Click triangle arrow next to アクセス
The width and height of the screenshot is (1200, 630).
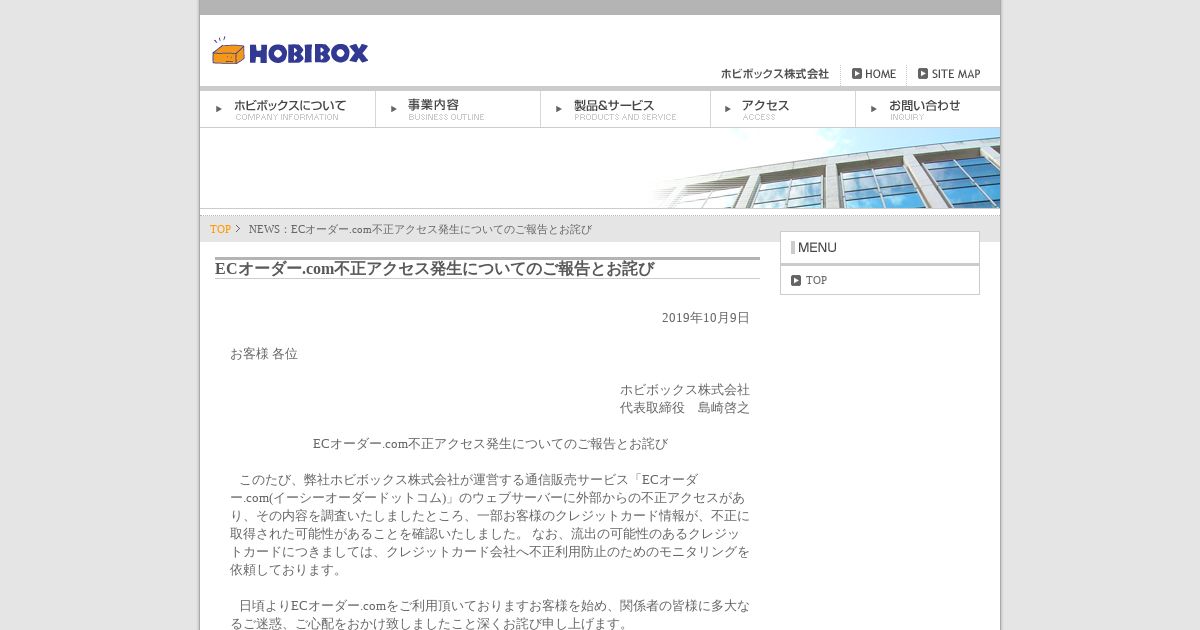click(728, 109)
